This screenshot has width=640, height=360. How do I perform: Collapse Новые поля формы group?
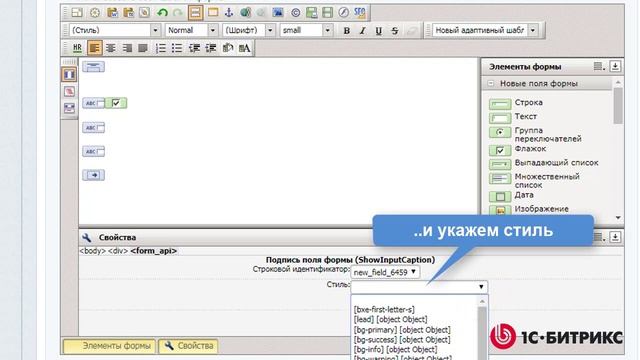pyautogui.click(x=491, y=83)
